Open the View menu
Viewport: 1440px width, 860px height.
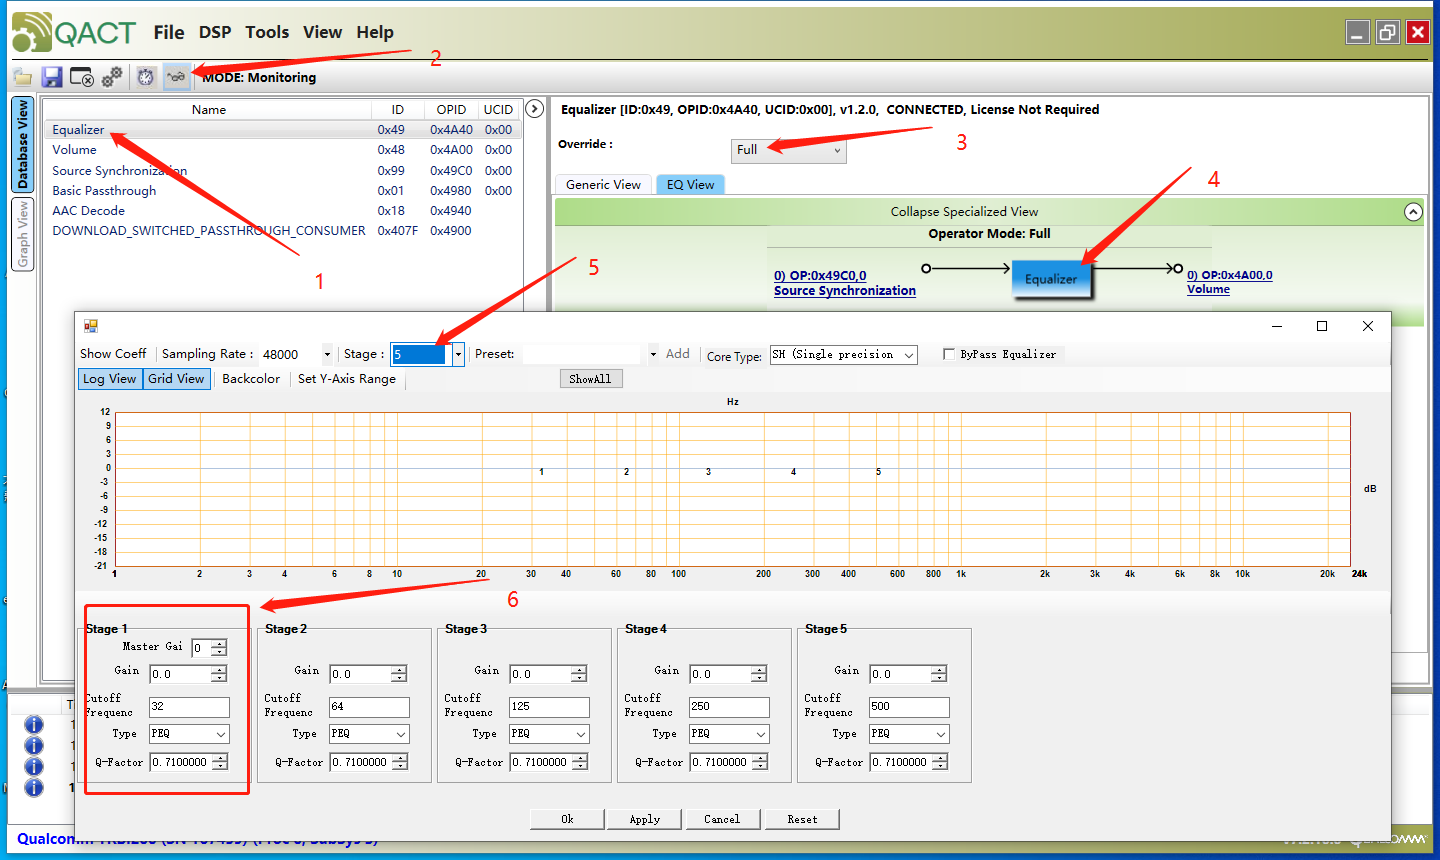pyautogui.click(x=323, y=32)
